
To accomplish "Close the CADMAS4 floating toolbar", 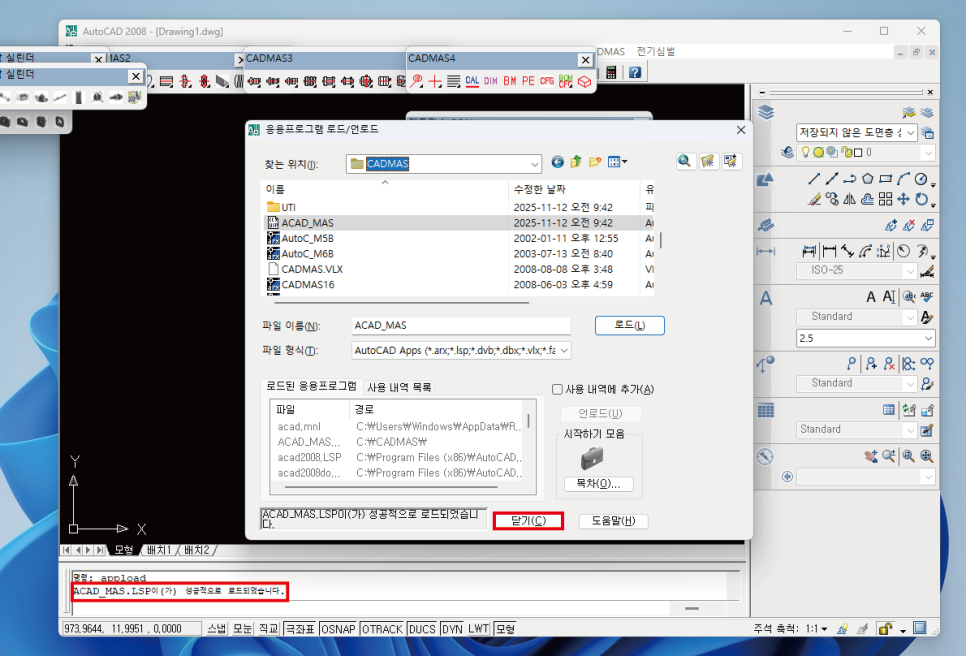I will point(585,60).
